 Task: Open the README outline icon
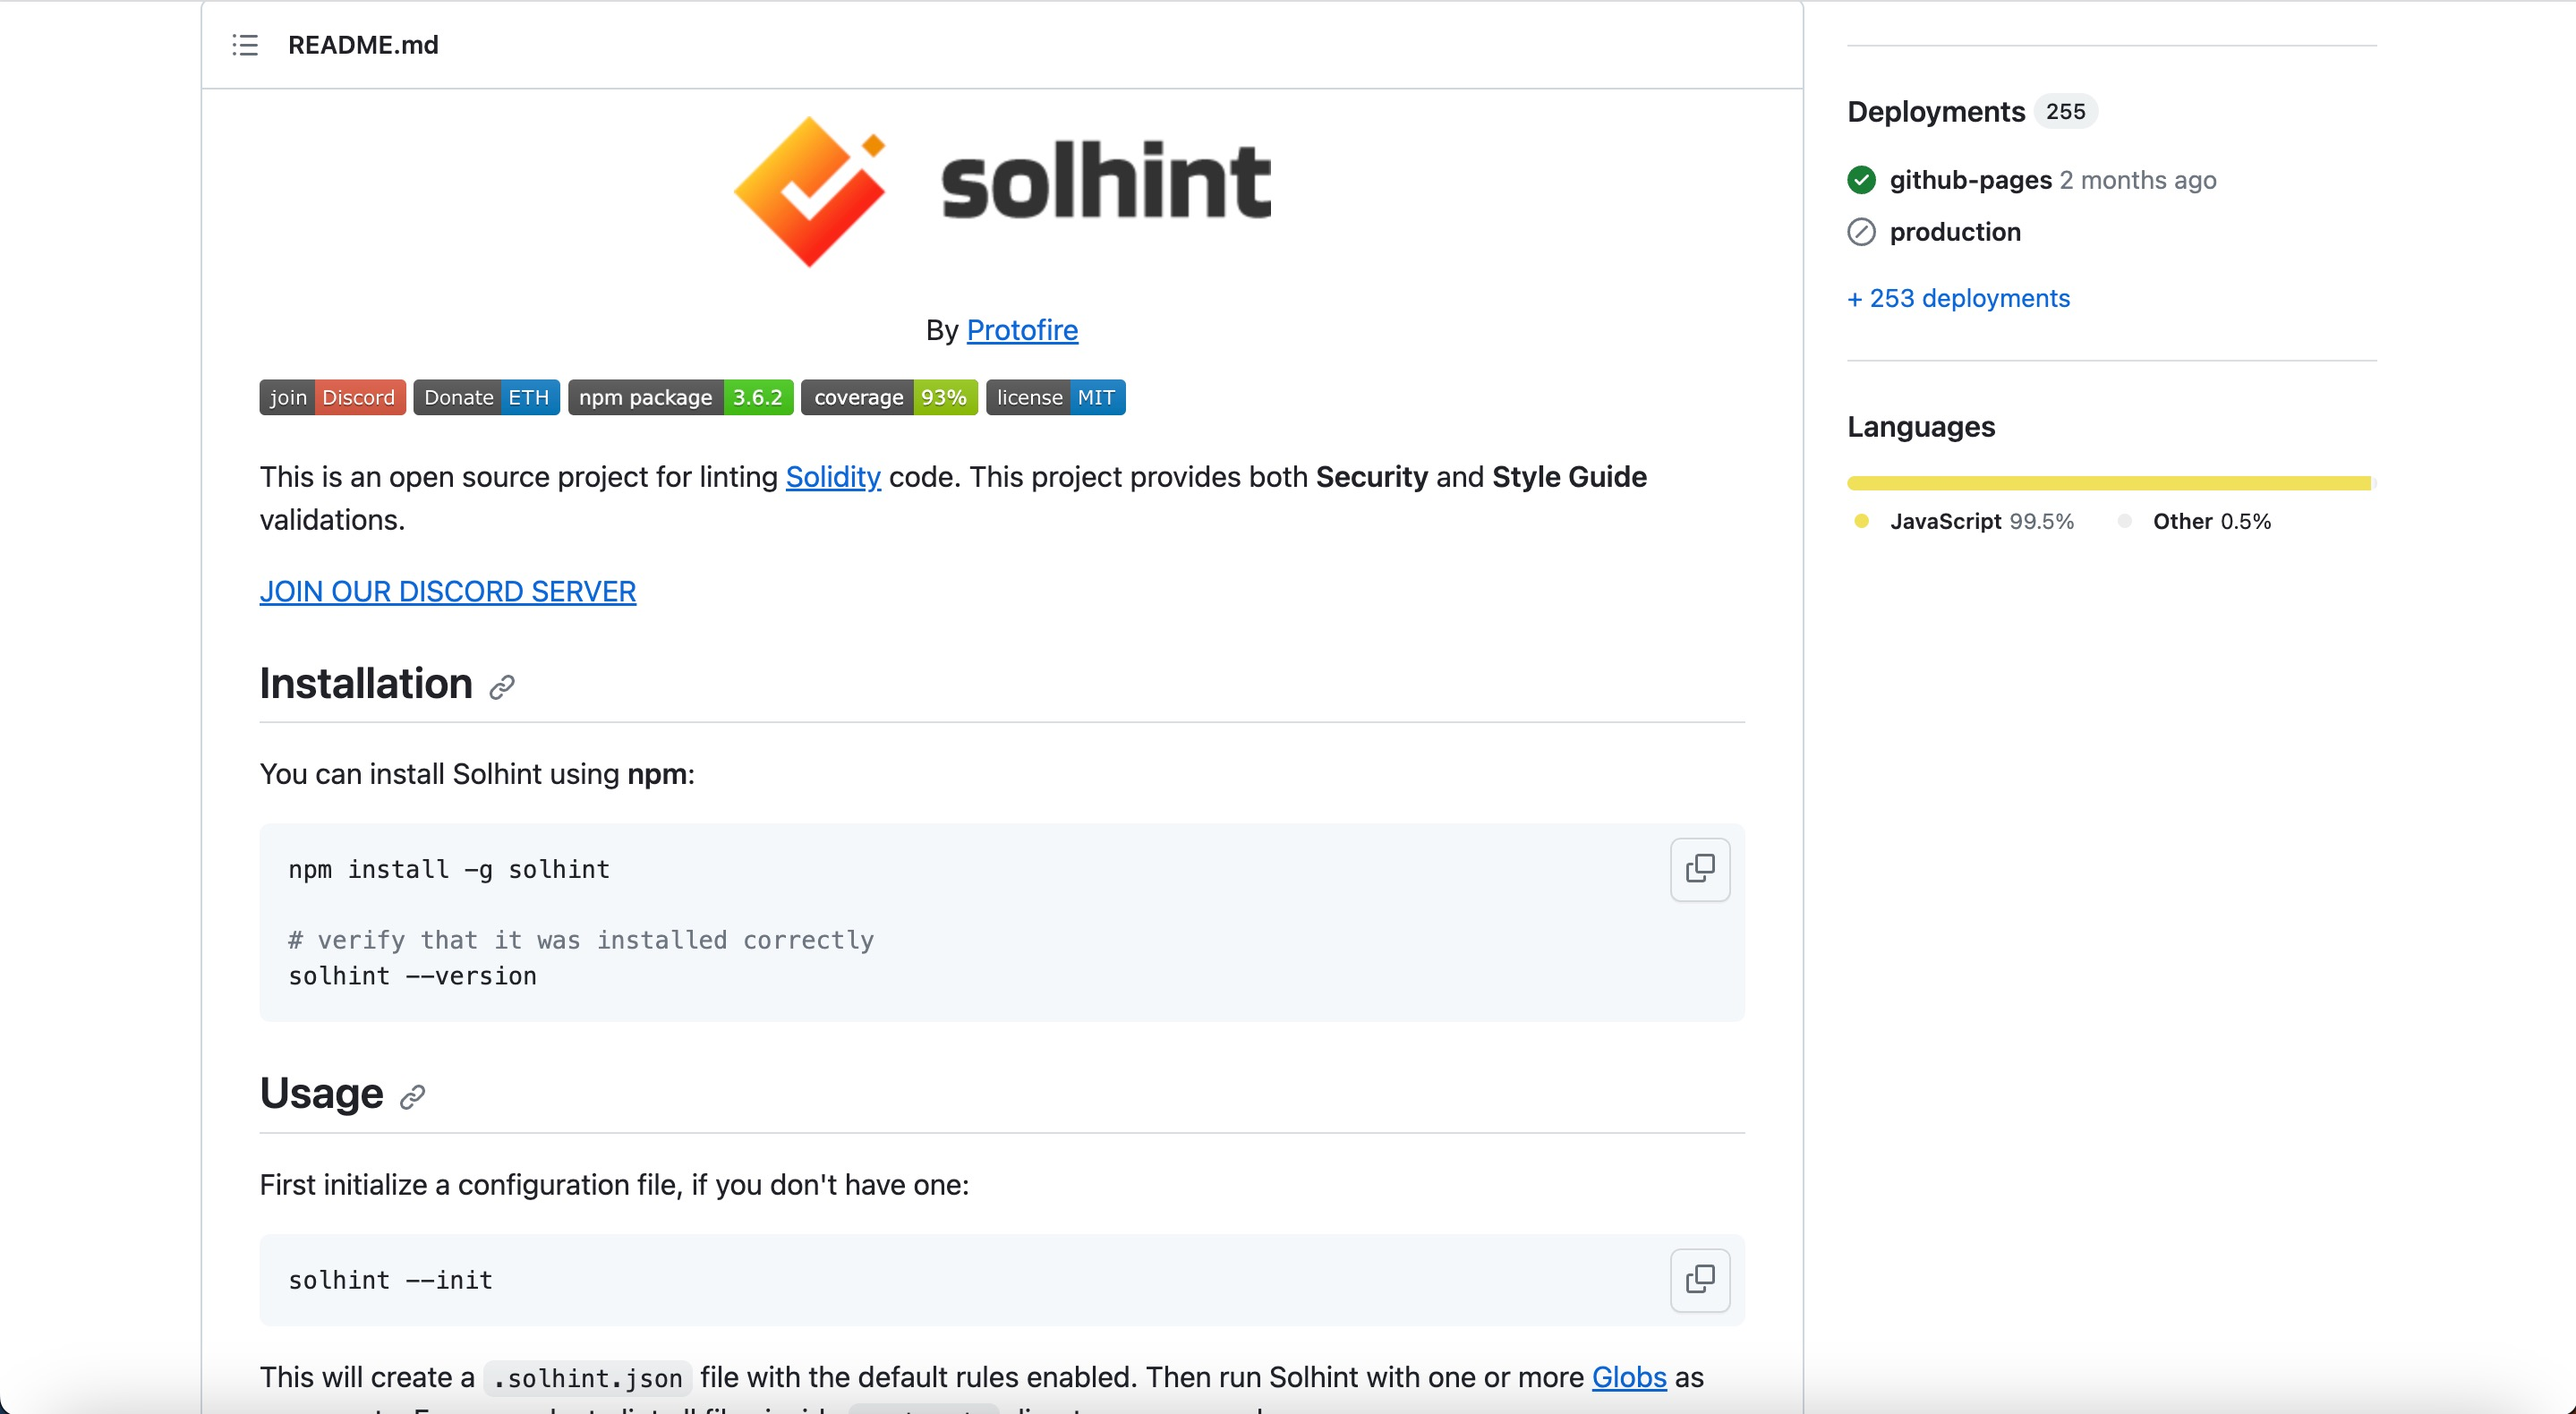[x=245, y=45]
